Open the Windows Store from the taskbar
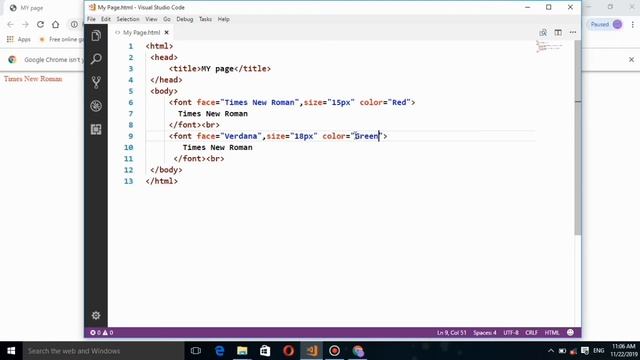Screen dimensions: 640x360 click(x=265, y=351)
